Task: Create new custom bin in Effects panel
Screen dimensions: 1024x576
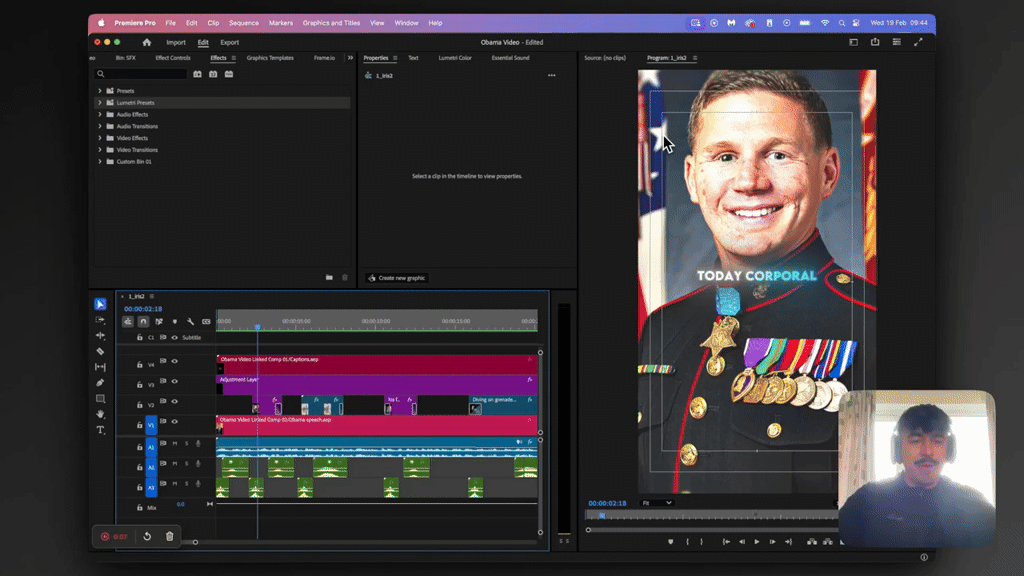Action: tap(329, 278)
